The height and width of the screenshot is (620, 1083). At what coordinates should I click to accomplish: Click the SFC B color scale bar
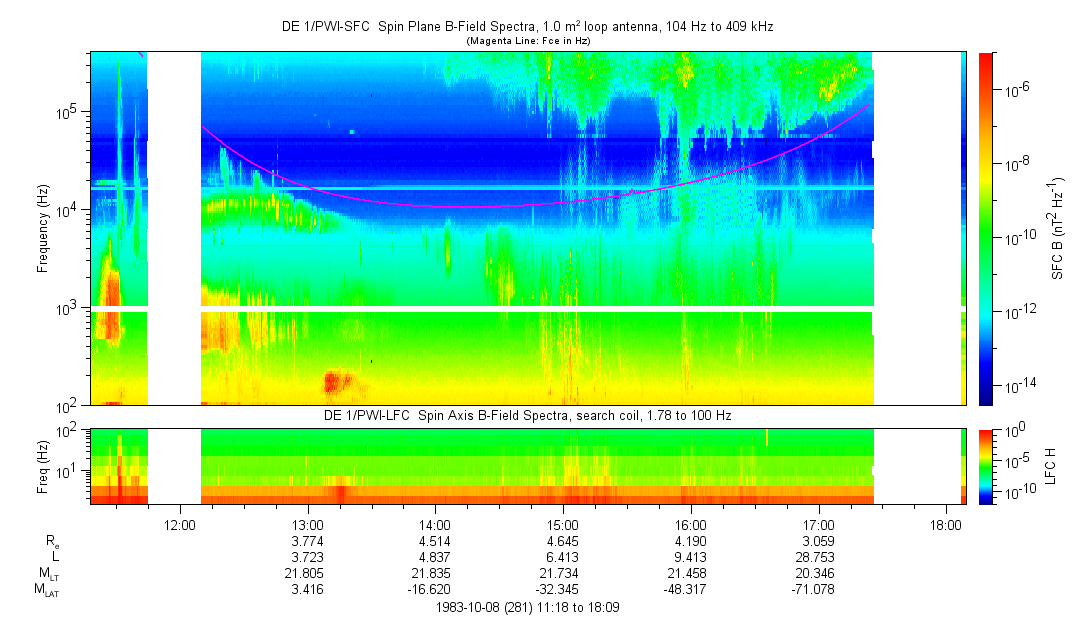point(986,229)
